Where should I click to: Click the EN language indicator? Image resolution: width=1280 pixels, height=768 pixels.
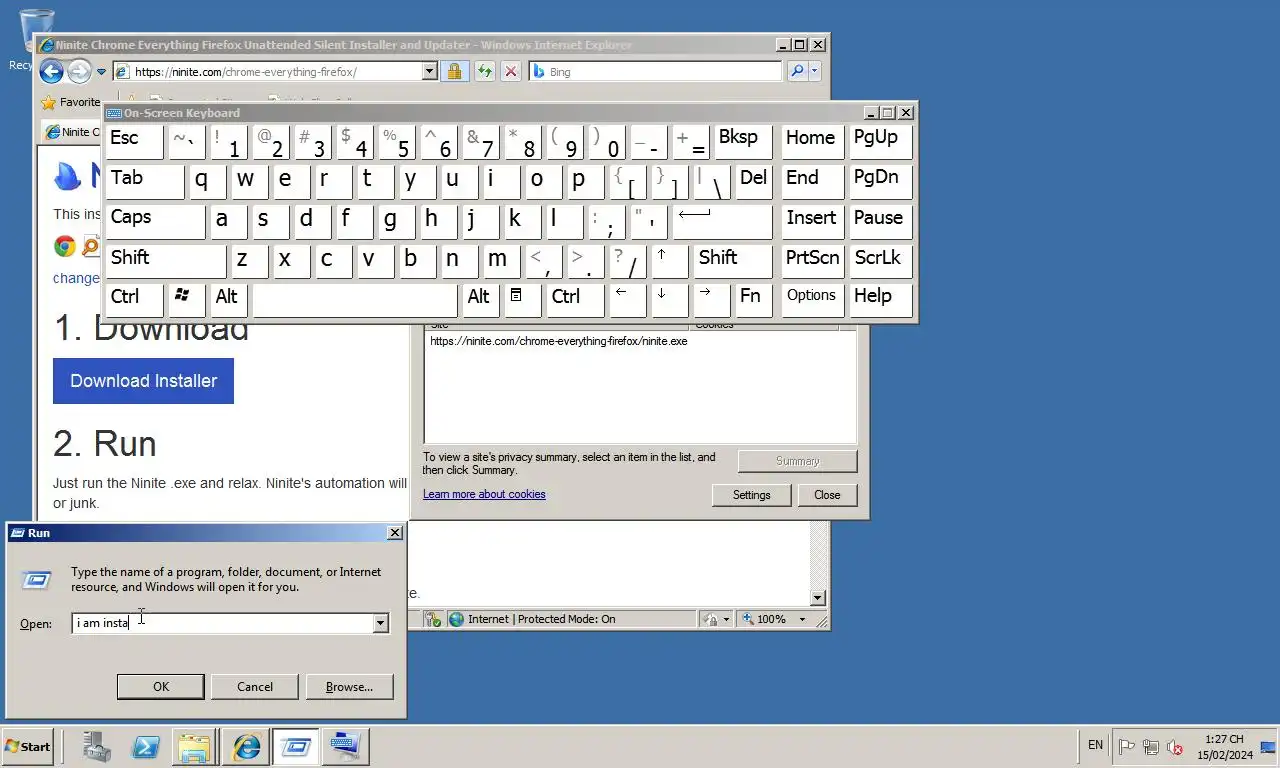coord(1096,745)
